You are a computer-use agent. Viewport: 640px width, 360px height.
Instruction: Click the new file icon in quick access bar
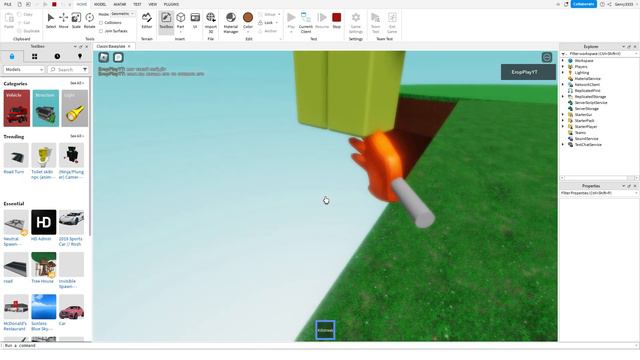[20, 4]
